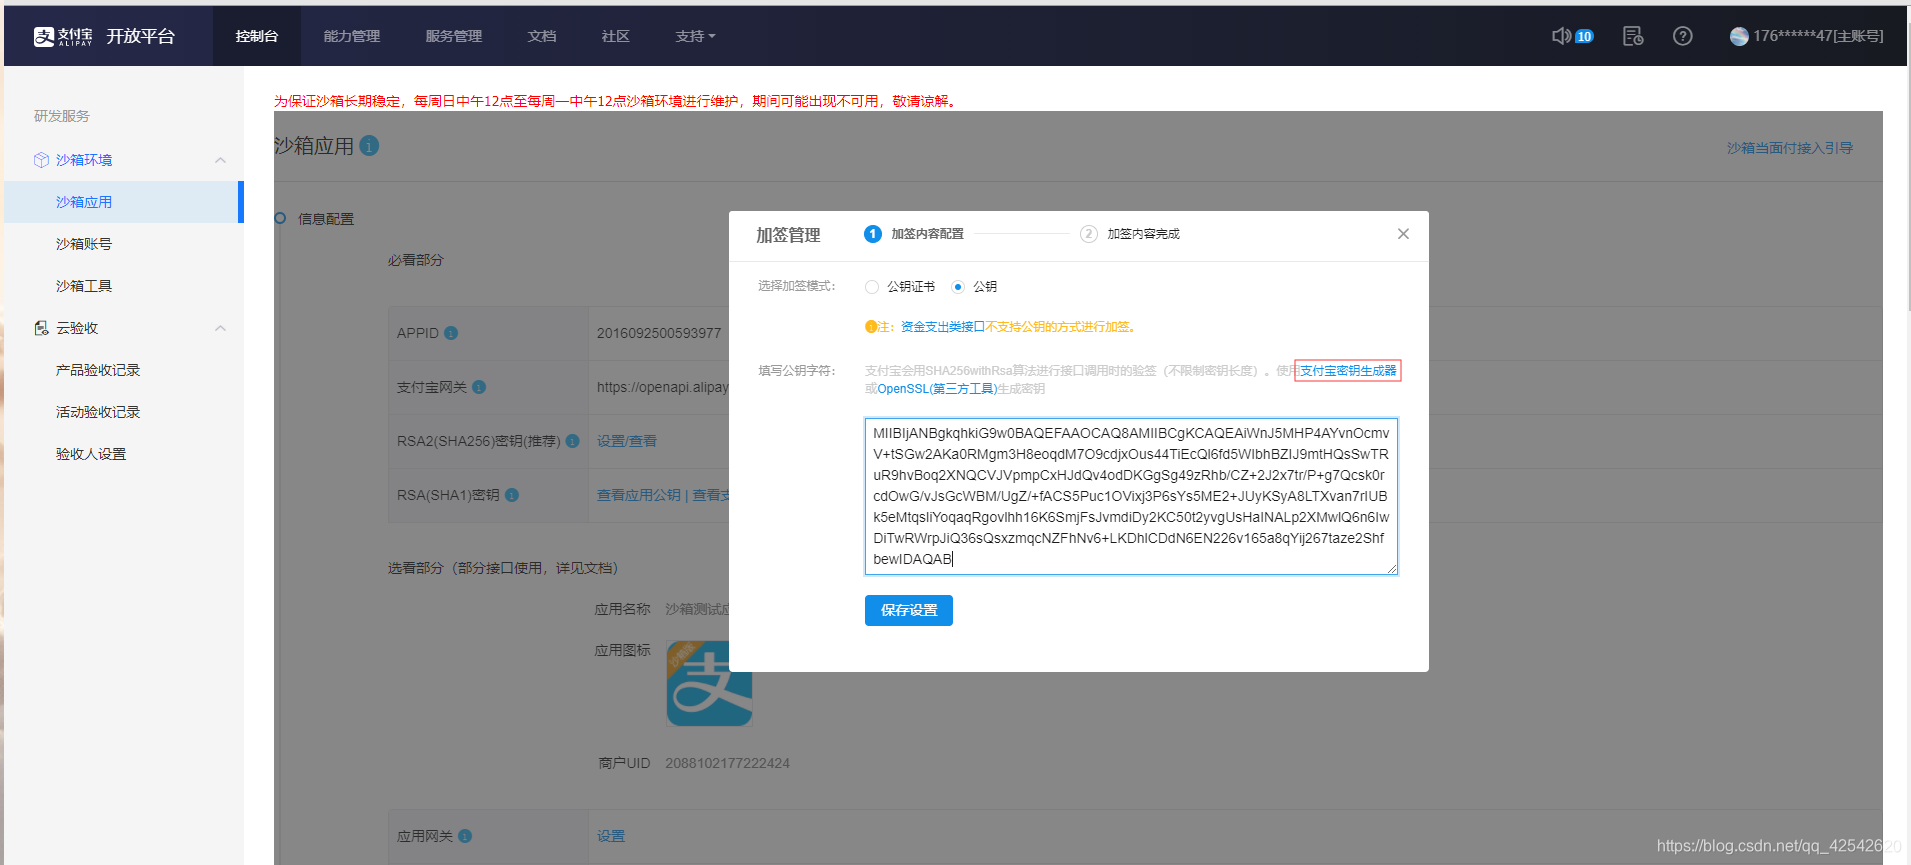Open the 支付宝密钥生成器 link
Image resolution: width=1911 pixels, height=865 pixels.
pos(1348,371)
